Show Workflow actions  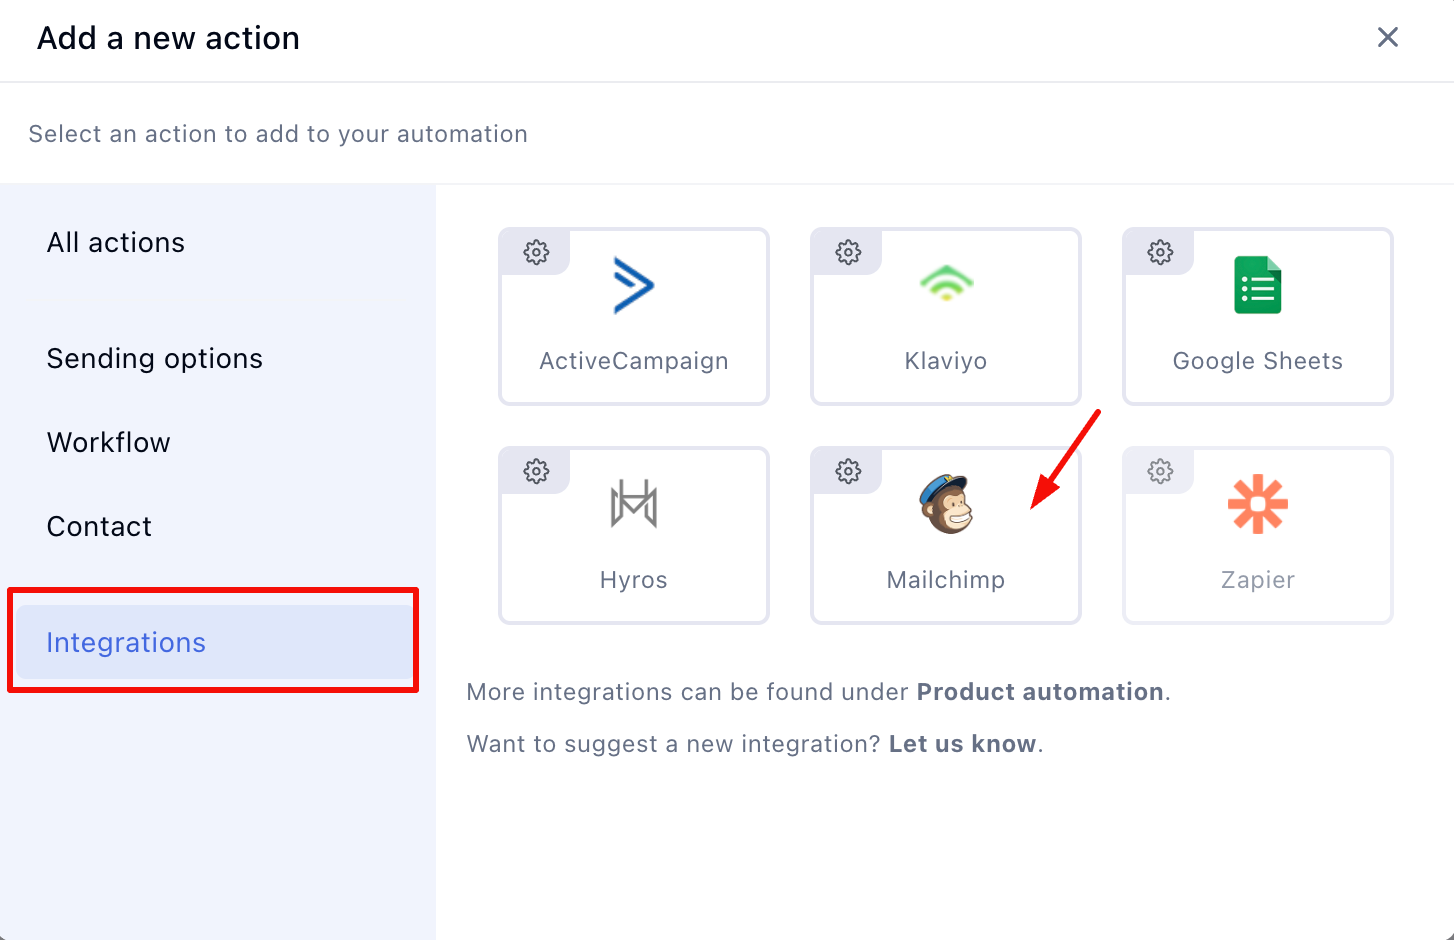109,443
